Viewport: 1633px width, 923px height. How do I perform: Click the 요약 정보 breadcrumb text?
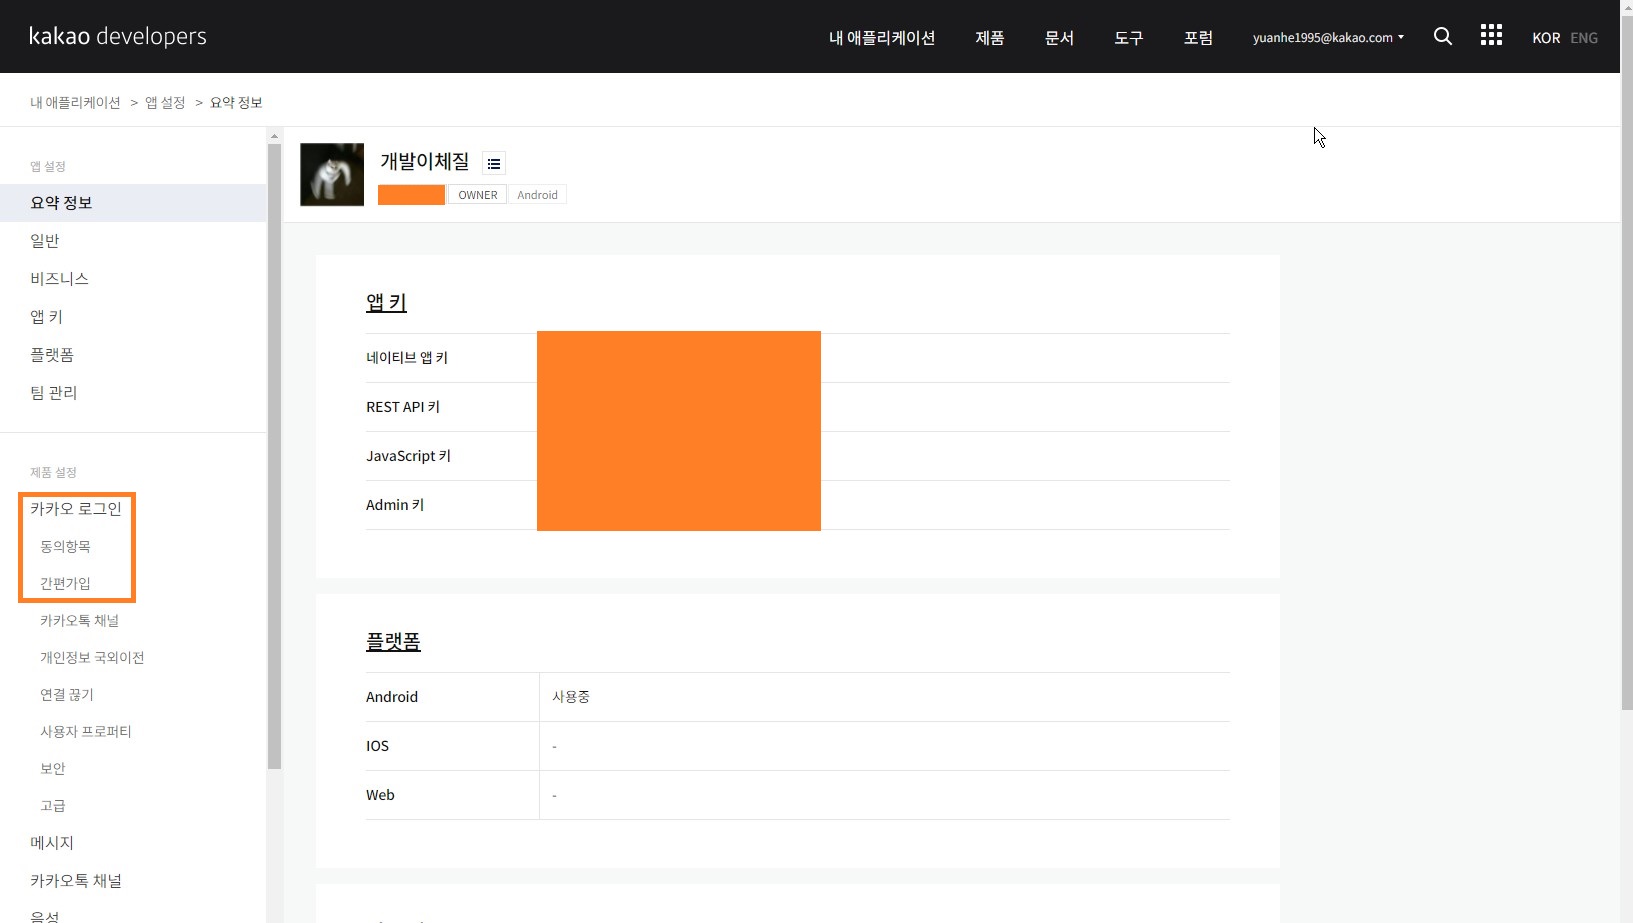coord(236,103)
